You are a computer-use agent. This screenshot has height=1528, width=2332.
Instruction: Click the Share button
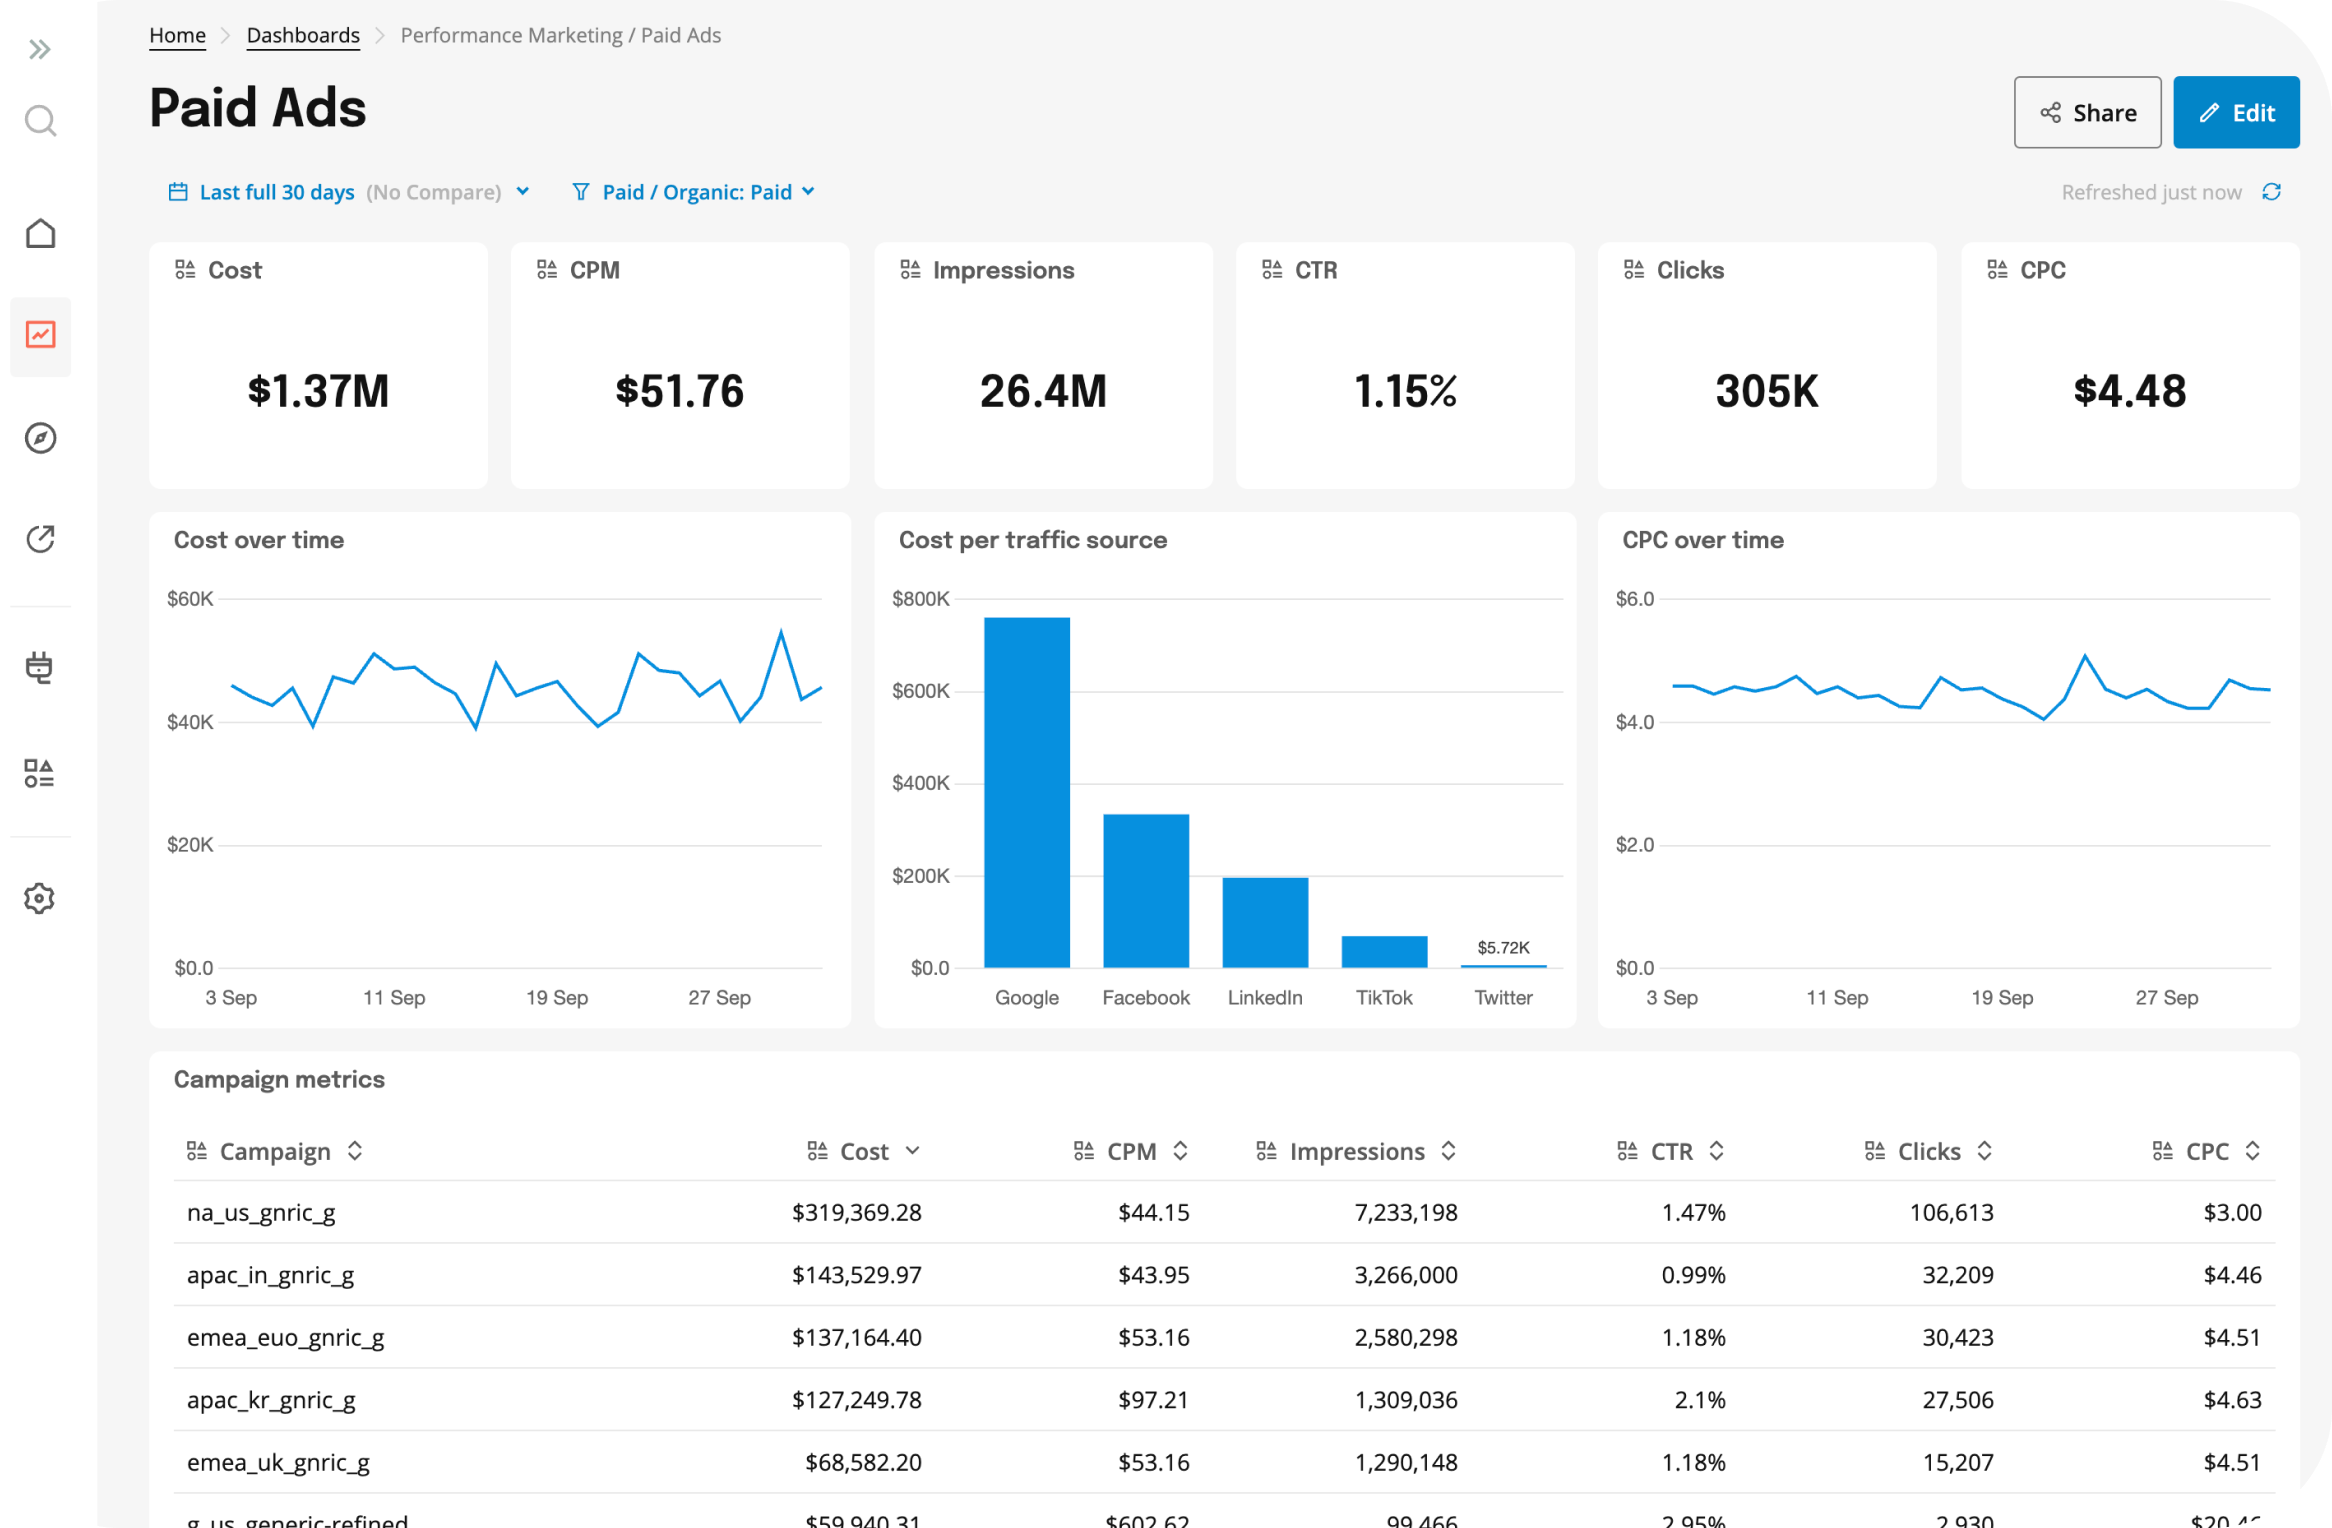click(2087, 113)
